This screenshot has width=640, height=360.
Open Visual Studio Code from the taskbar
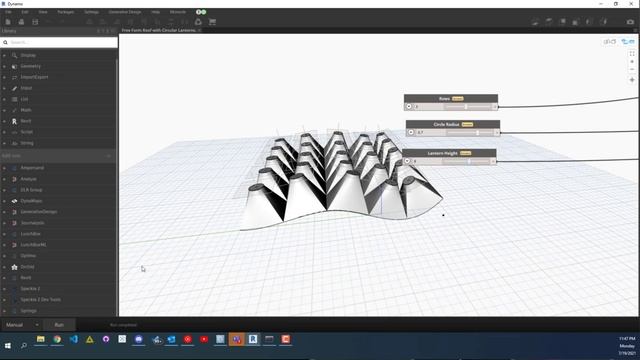click(73, 339)
